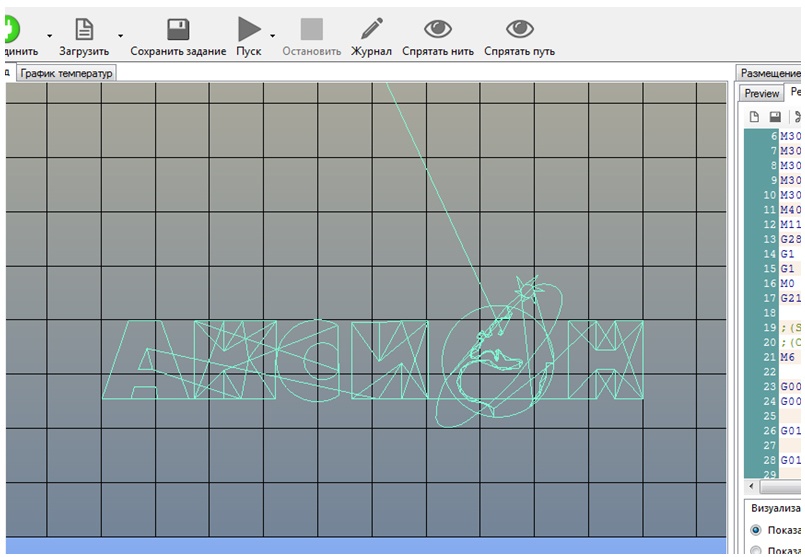
Task: Select the Preview tab
Action: point(761,93)
